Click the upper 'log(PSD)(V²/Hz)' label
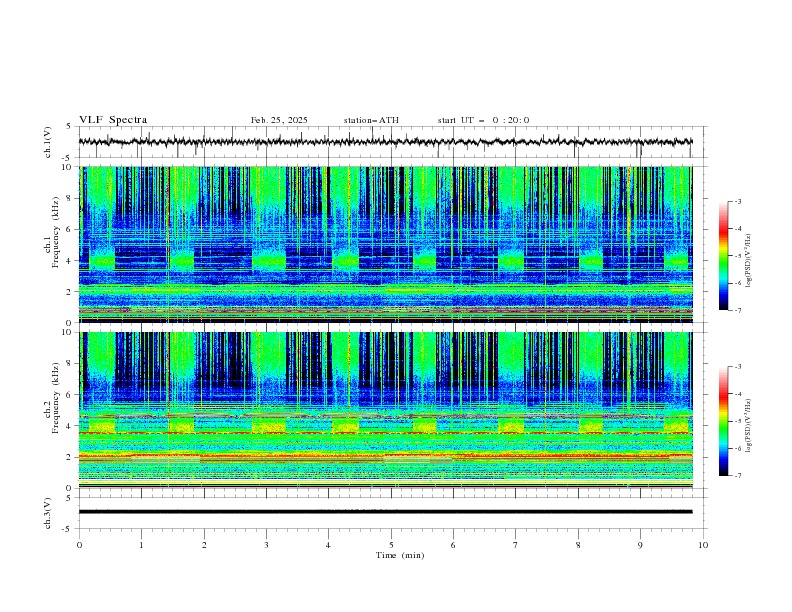792x612 pixels. click(748, 261)
